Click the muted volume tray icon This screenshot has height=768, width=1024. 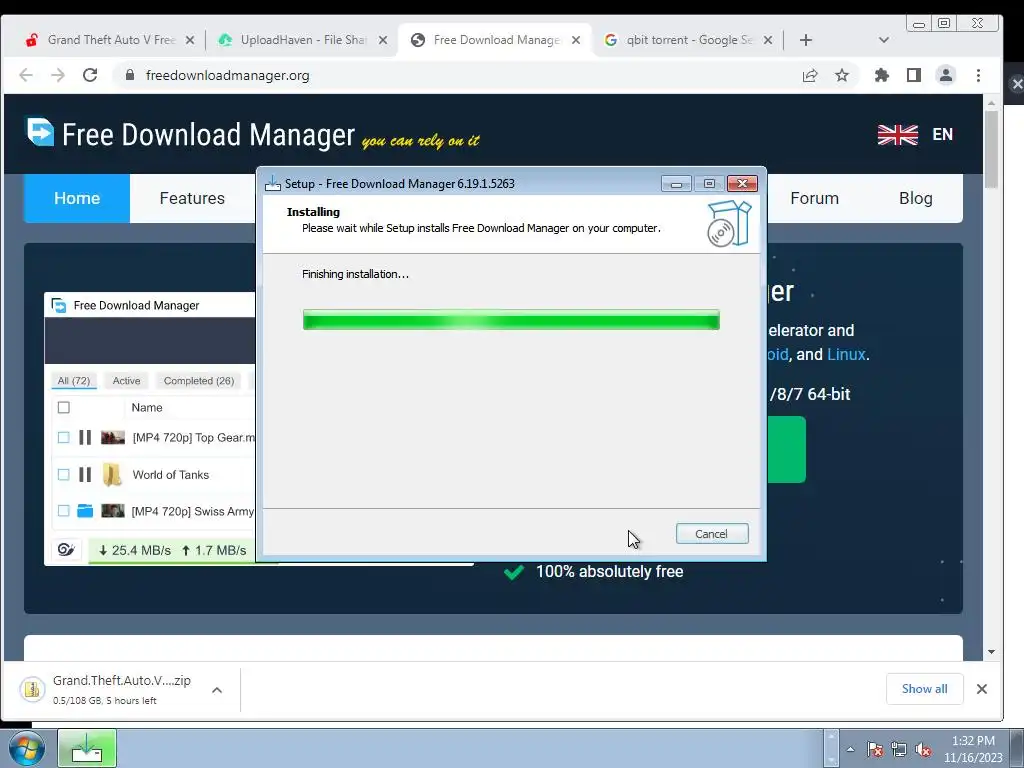click(923, 750)
